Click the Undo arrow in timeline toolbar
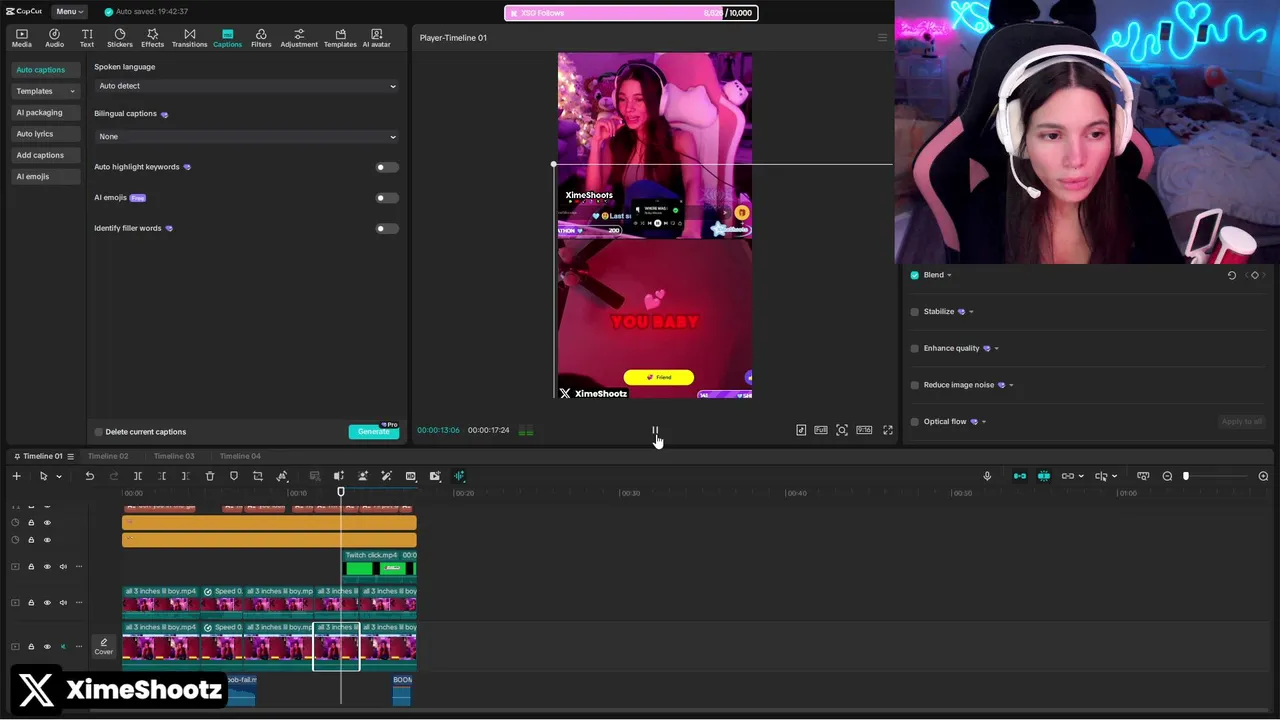The image size is (1280, 720). click(89, 476)
